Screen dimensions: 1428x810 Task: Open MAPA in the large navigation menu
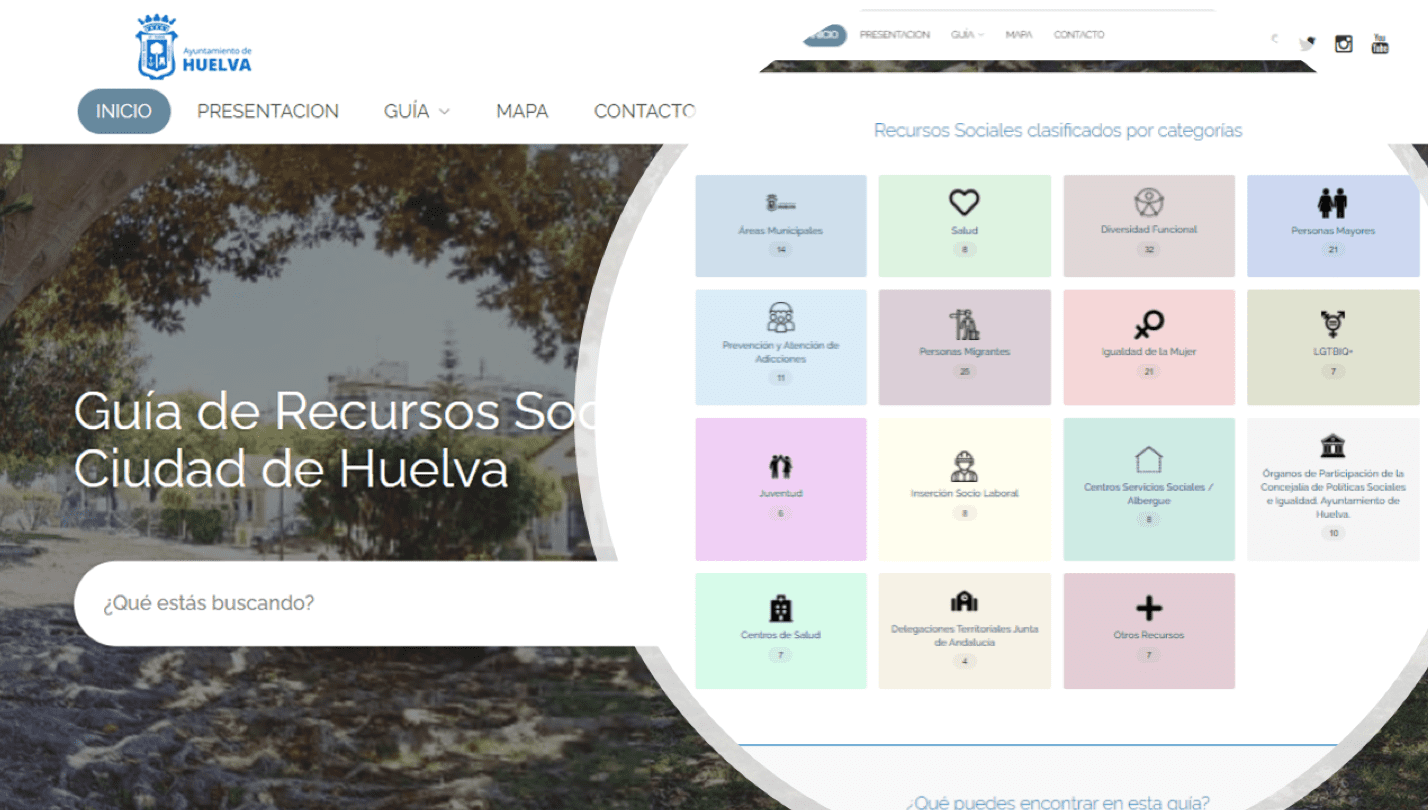(522, 111)
